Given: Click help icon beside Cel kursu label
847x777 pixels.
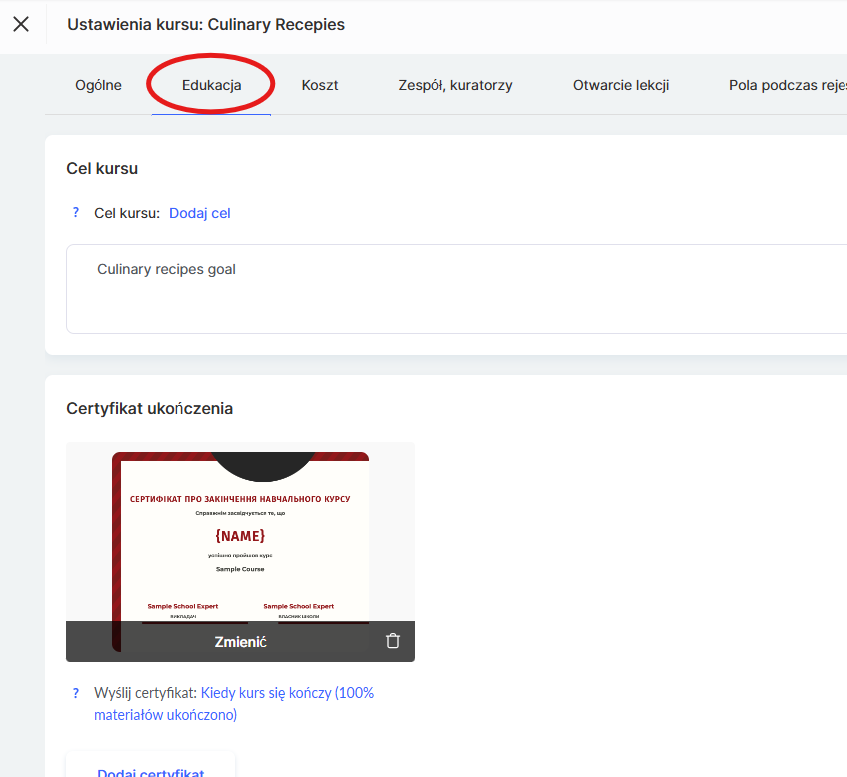Looking at the screenshot, I should click(75, 213).
